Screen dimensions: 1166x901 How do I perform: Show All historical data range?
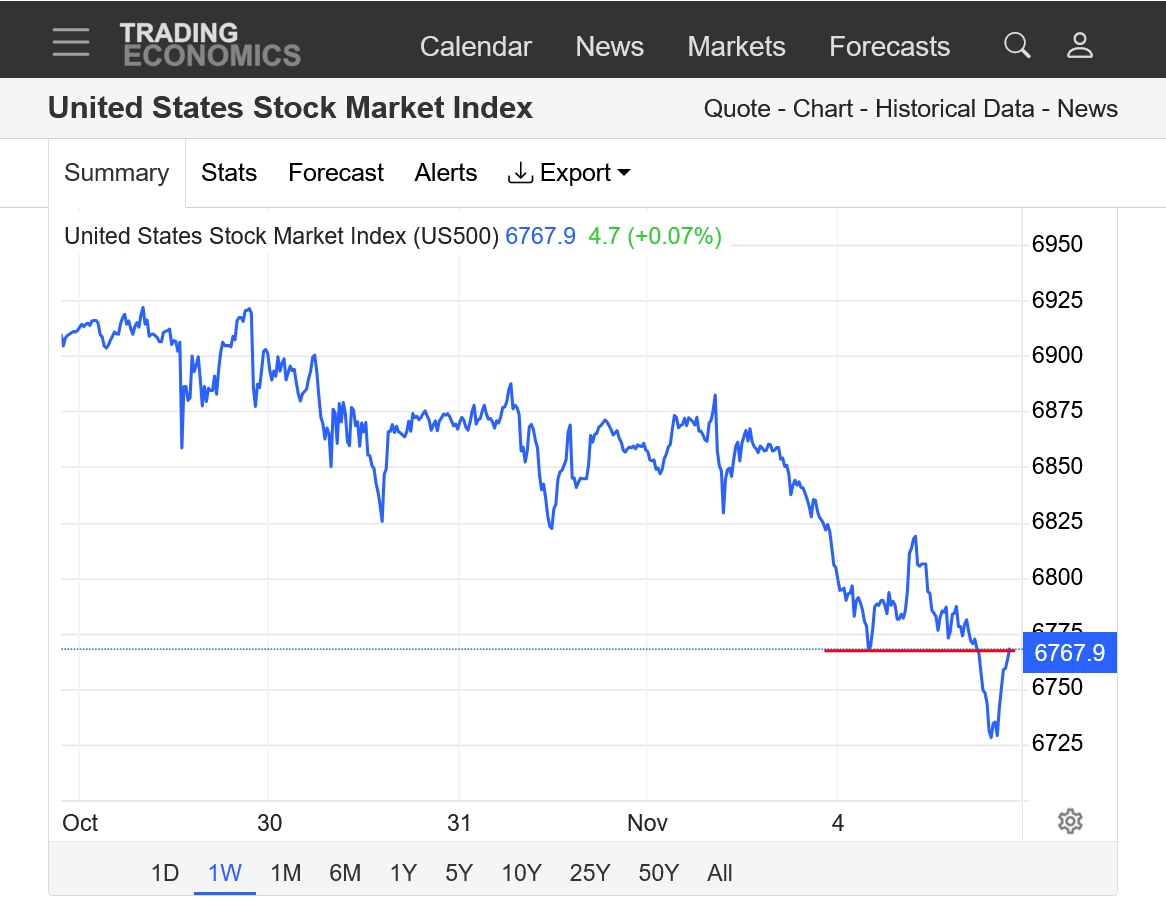click(x=720, y=873)
